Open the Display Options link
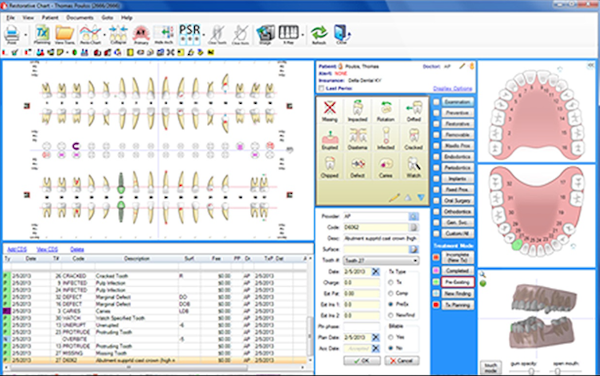 tap(452, 88)
